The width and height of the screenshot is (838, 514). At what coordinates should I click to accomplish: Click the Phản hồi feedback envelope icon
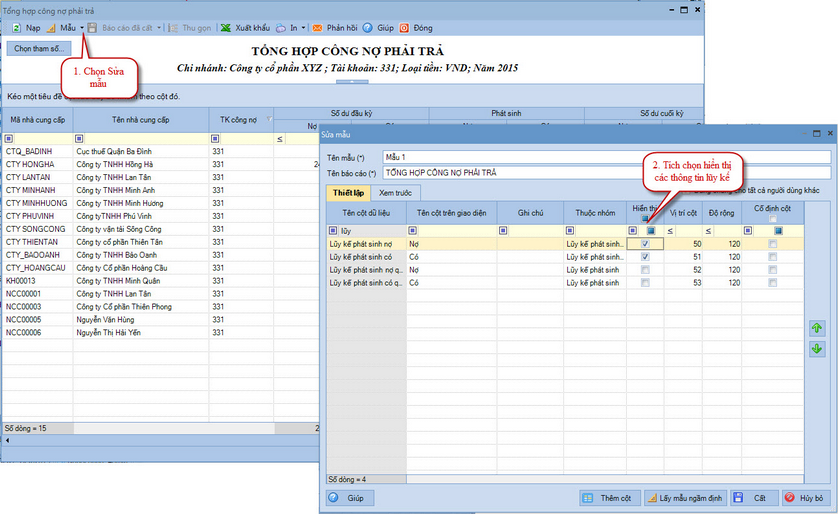tap(317, 28)
